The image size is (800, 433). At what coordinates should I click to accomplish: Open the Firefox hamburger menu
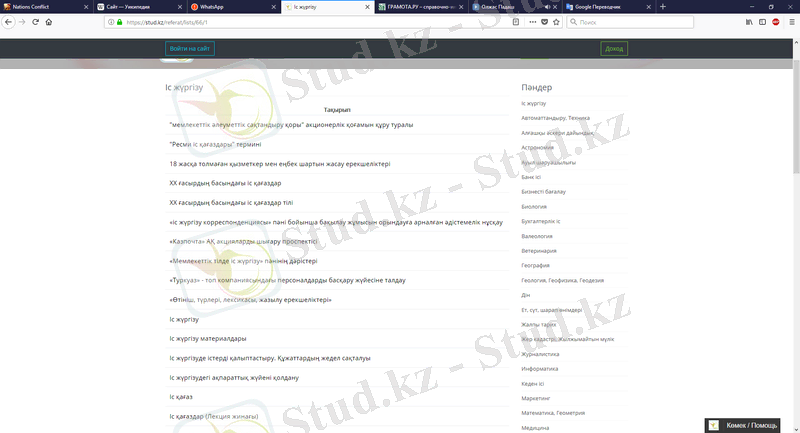(790, 21)
